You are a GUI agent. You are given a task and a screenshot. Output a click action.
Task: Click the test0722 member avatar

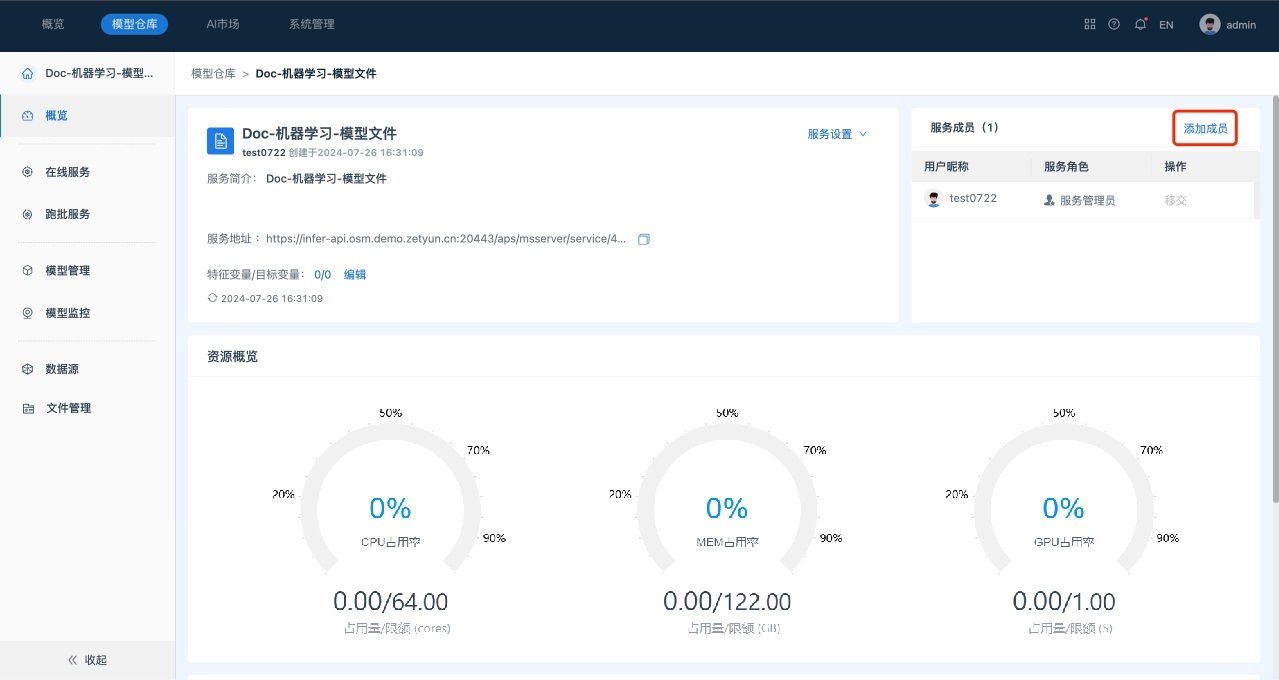tap(934, 199)
